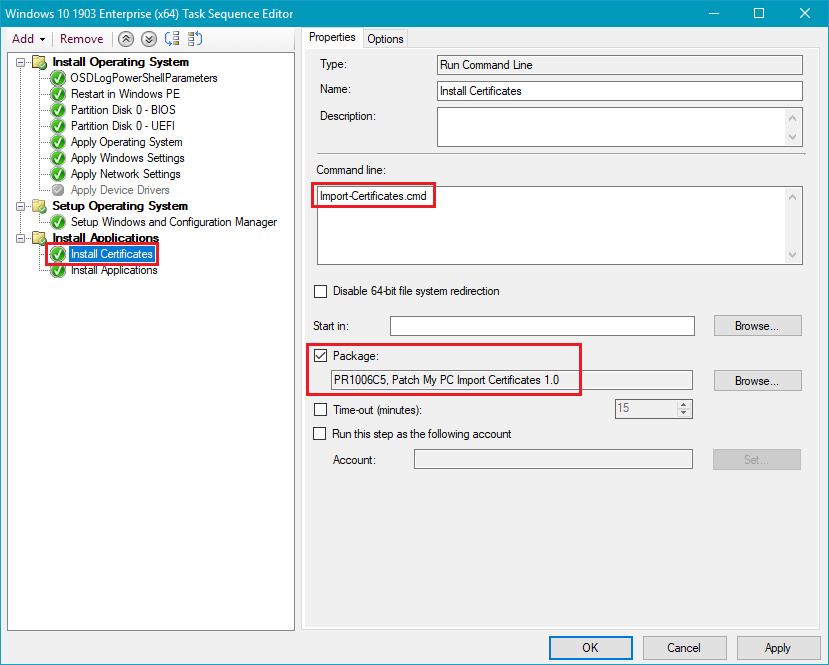
Task: Select the Apply Device Drivers step
Action: 120,190
